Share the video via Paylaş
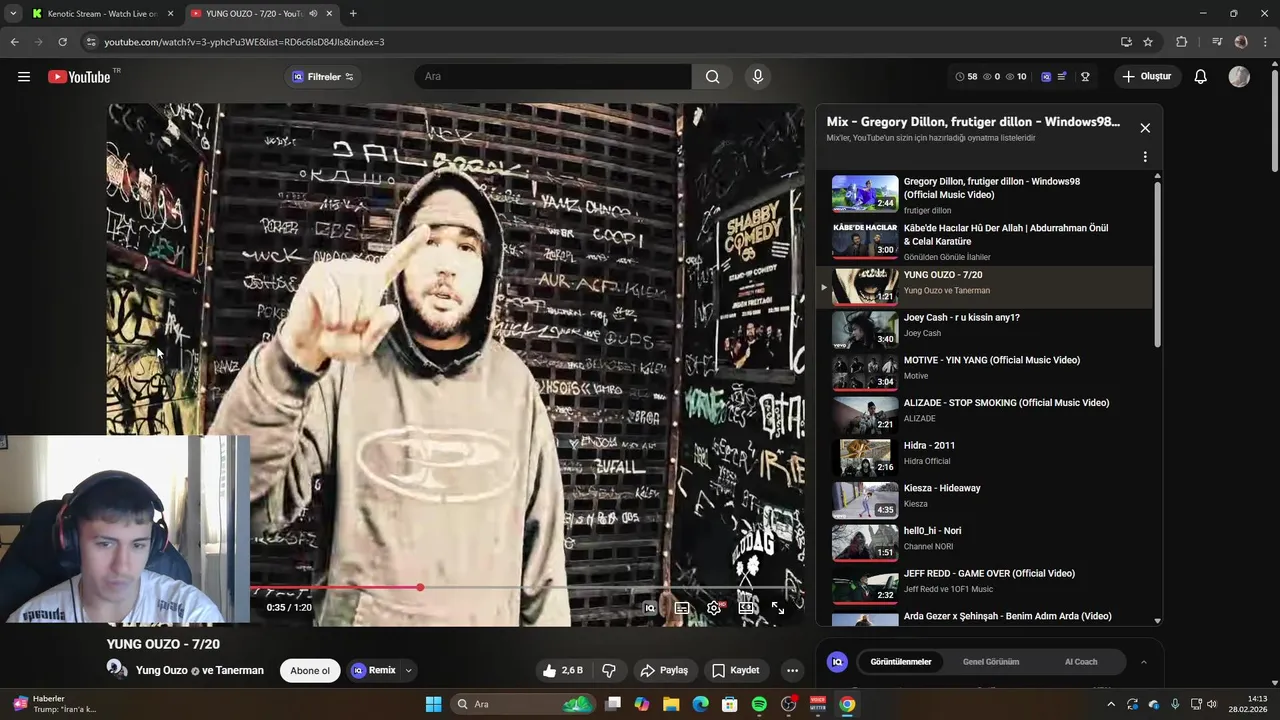1280x720 pixels. pos(664,670)
